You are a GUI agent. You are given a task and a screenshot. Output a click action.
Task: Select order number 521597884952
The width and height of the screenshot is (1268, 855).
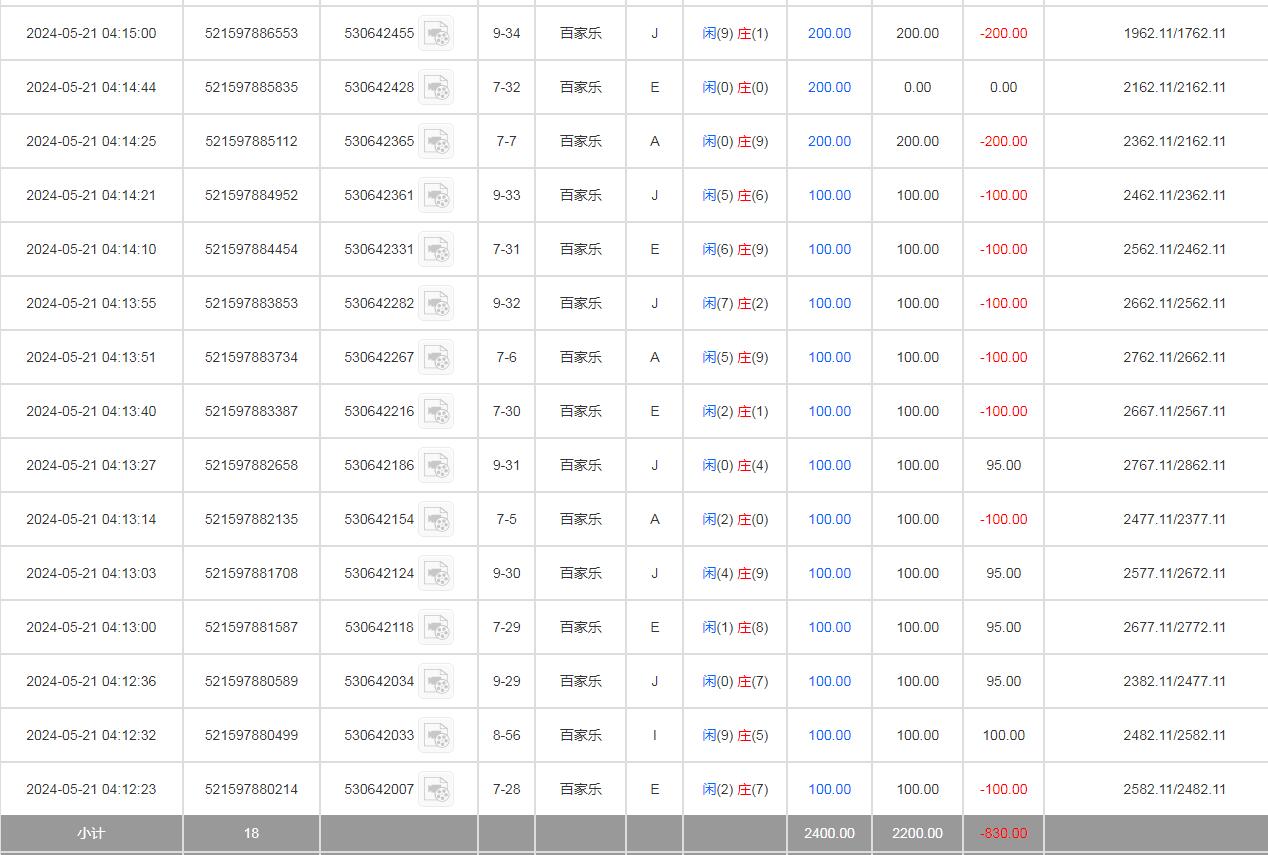click(x=251, y=195)
